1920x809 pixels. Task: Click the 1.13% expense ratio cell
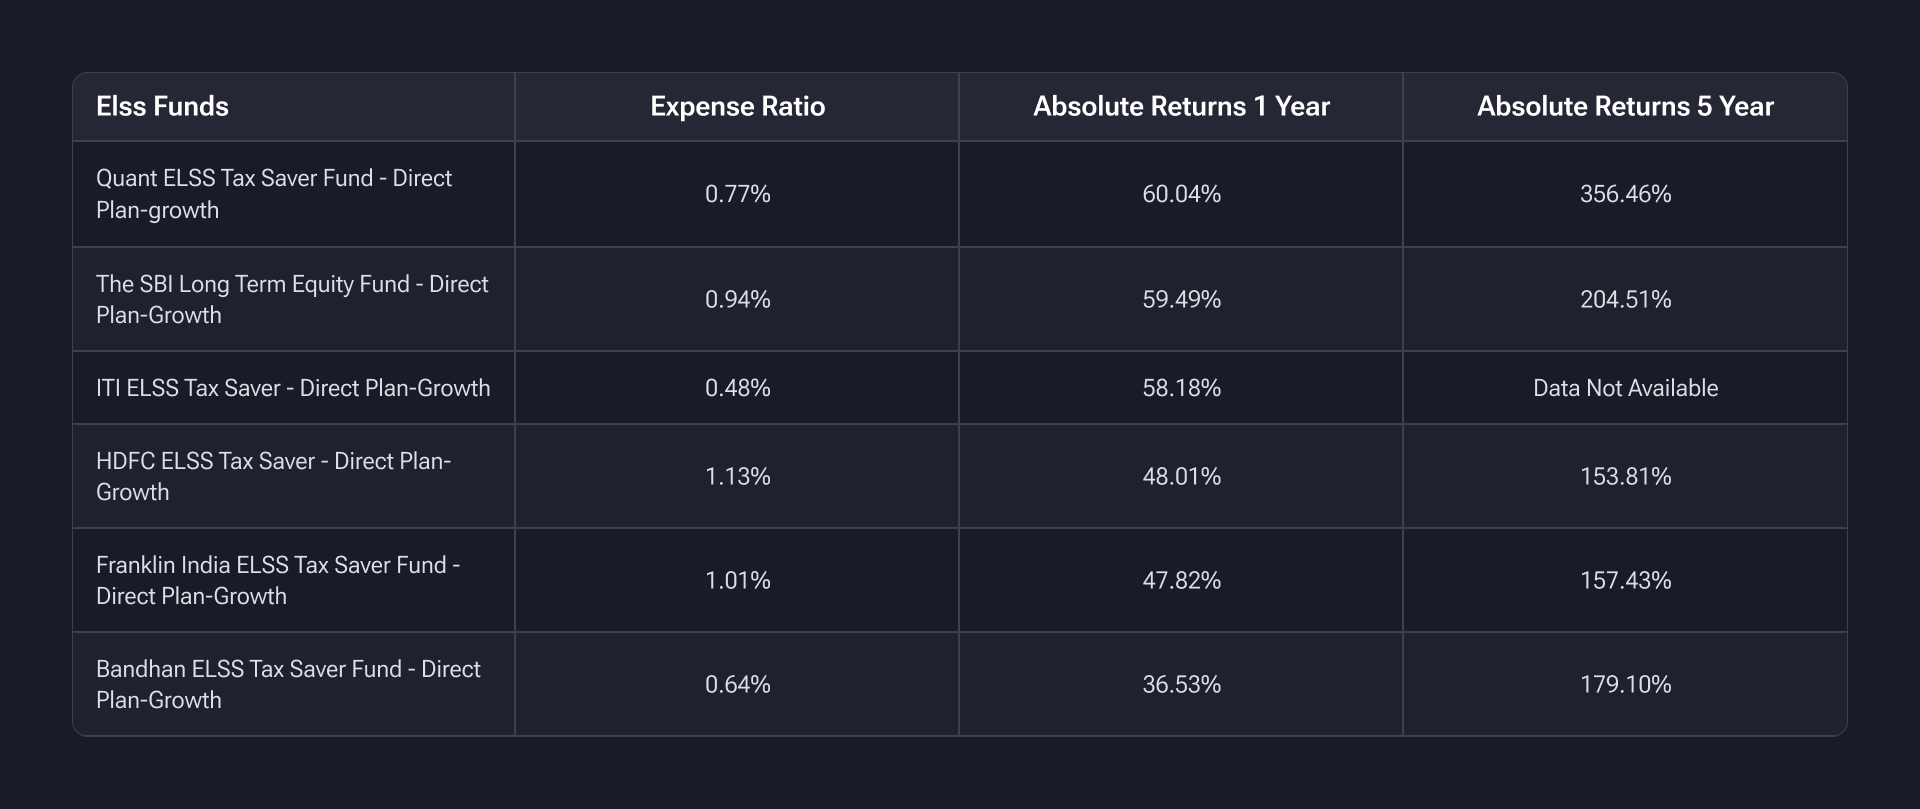pyautogui.click(x=737, y=476)
